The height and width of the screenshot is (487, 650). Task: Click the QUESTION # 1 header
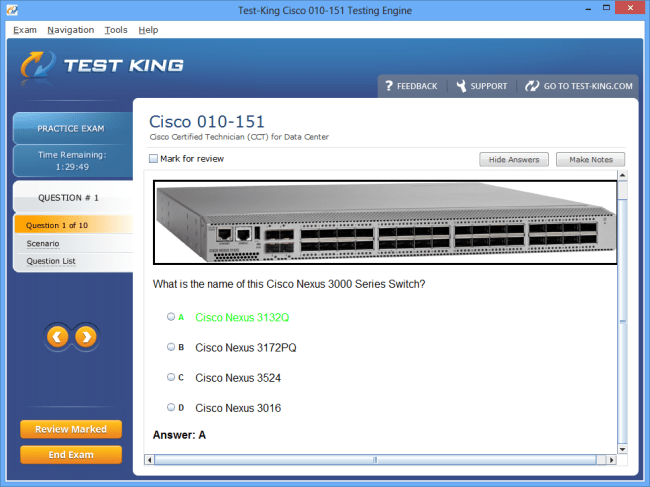coord(73,197)
